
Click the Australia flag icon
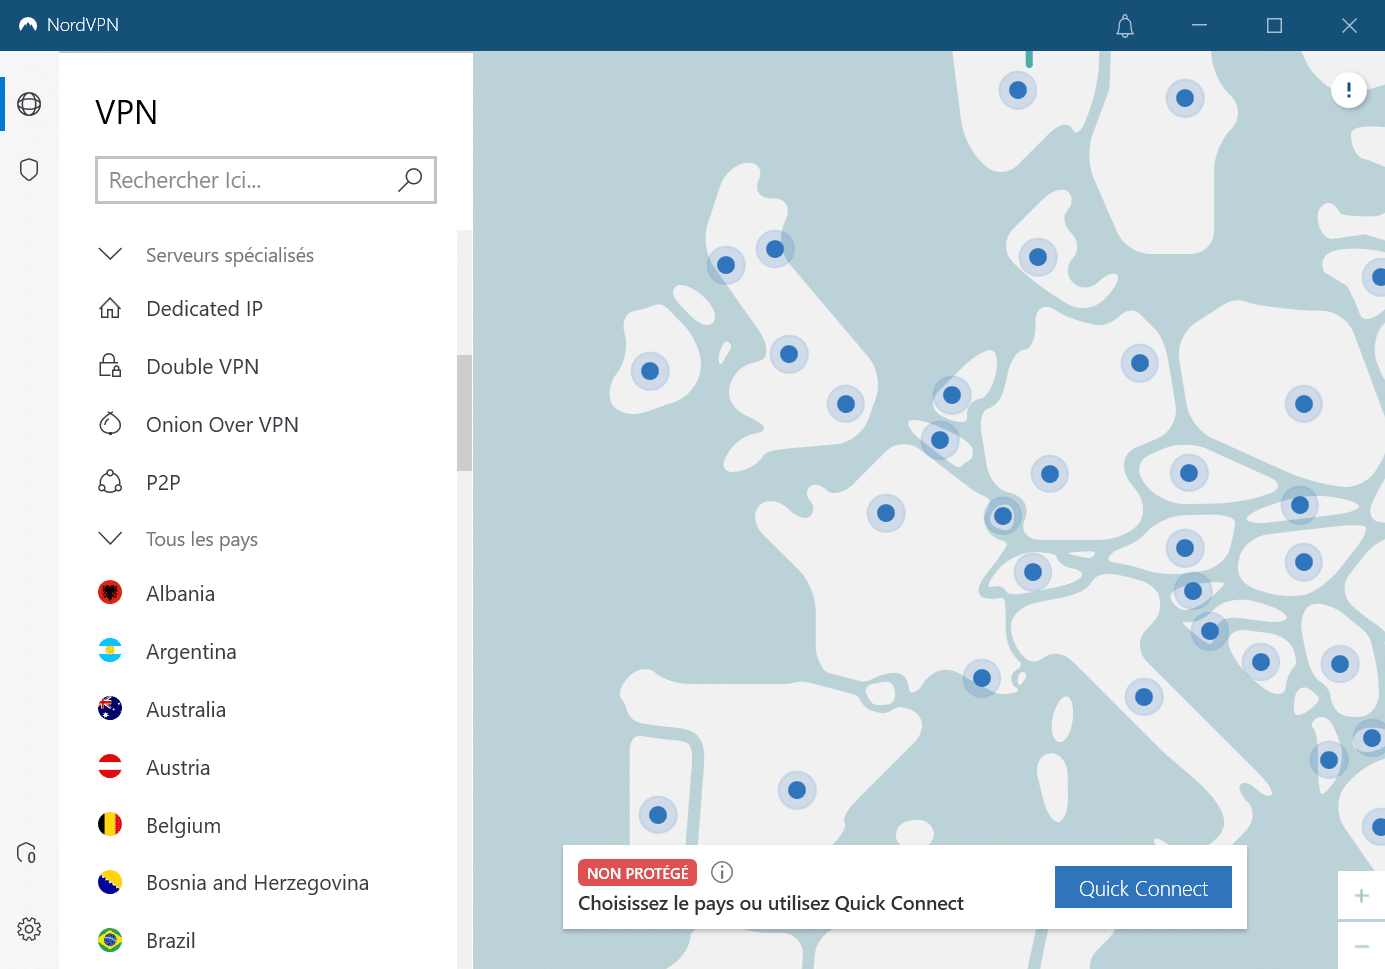[x=110, y=709]
